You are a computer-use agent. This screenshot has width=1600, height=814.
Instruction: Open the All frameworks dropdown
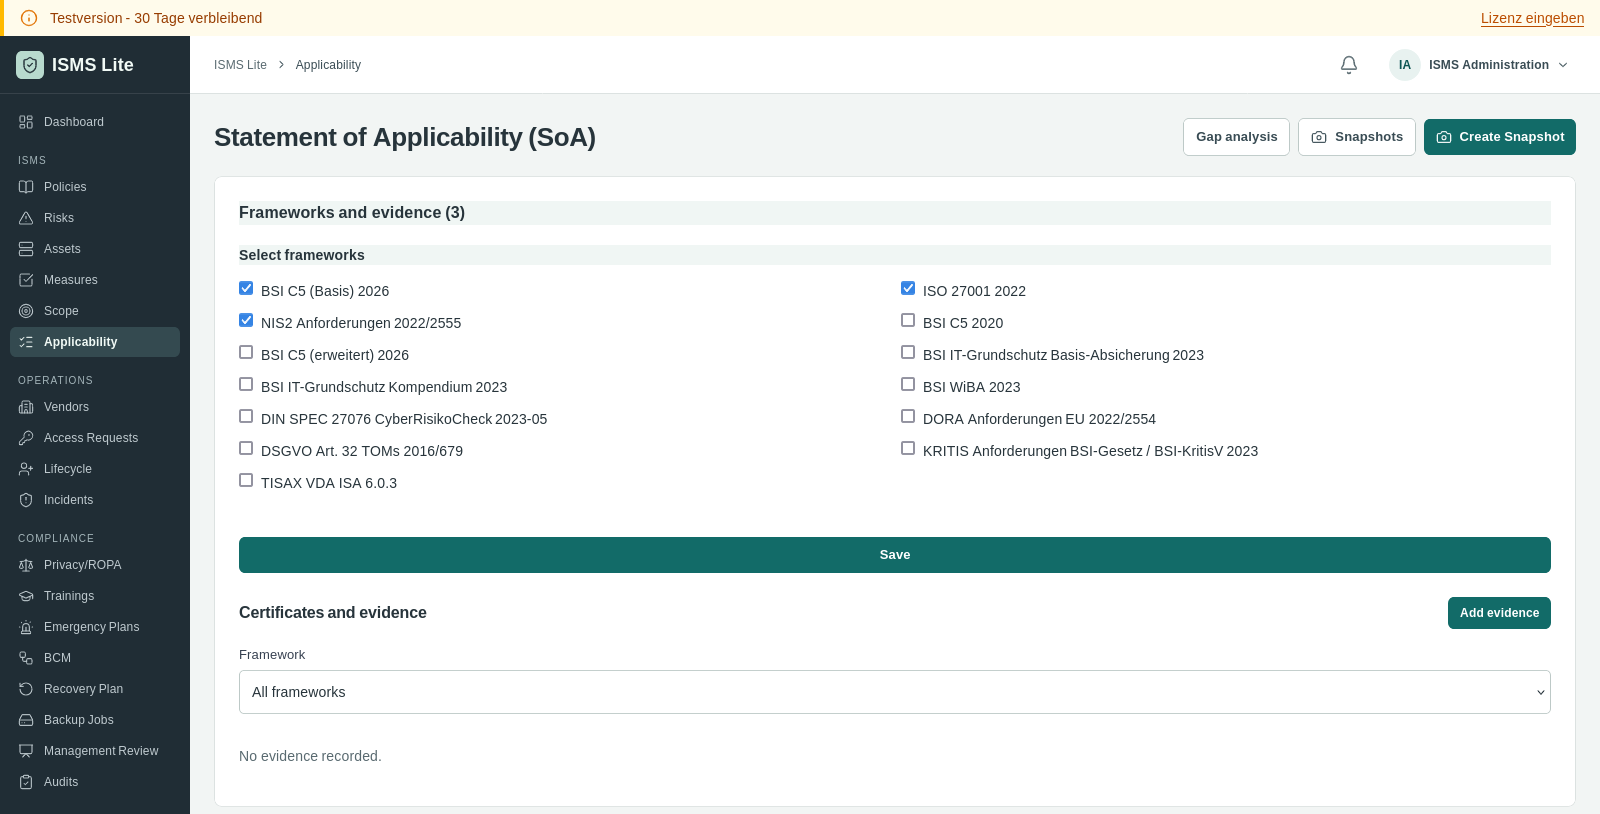[894, 692]
